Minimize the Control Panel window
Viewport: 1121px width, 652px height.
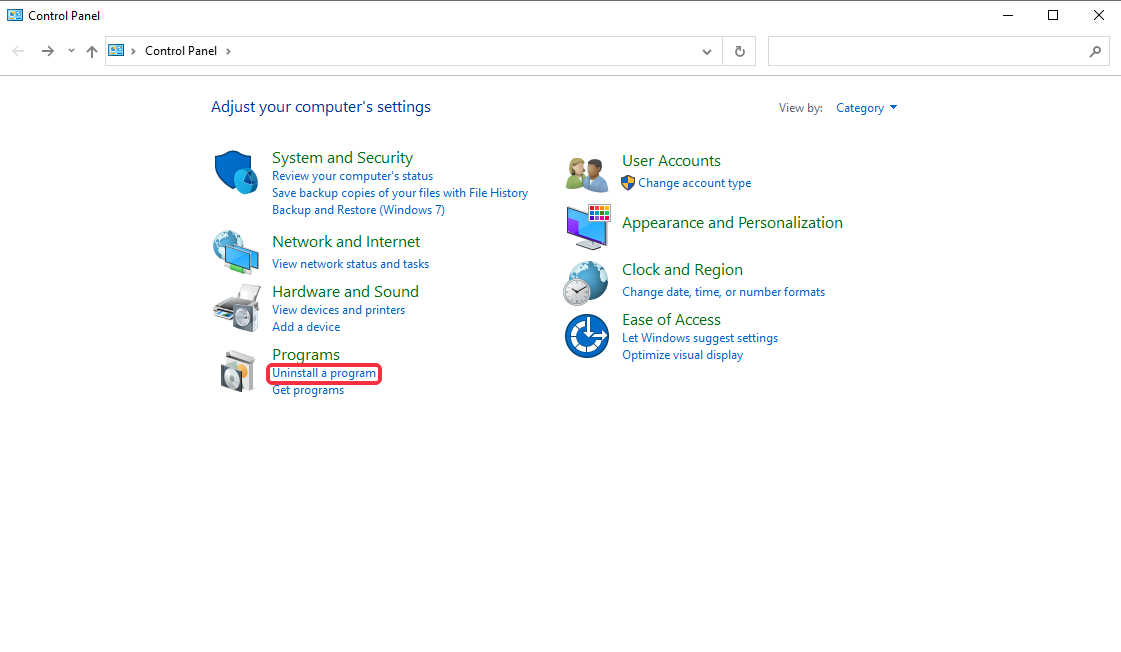1008,15
